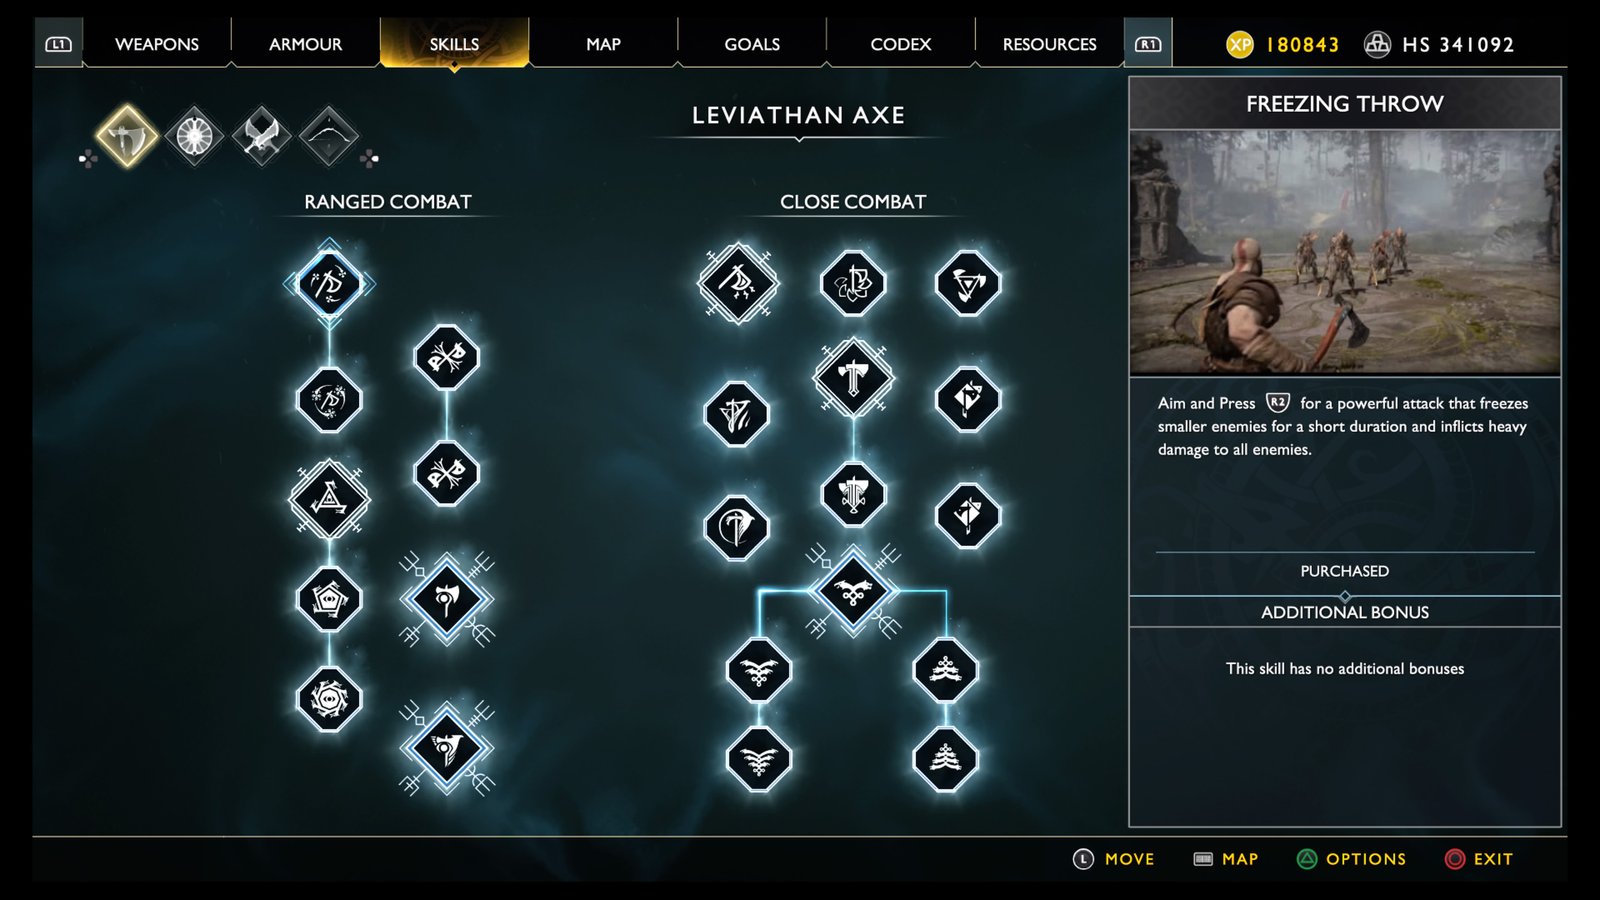
Task: Select the Leviathan Axe skill category icon
Action: tap(127, 136)
